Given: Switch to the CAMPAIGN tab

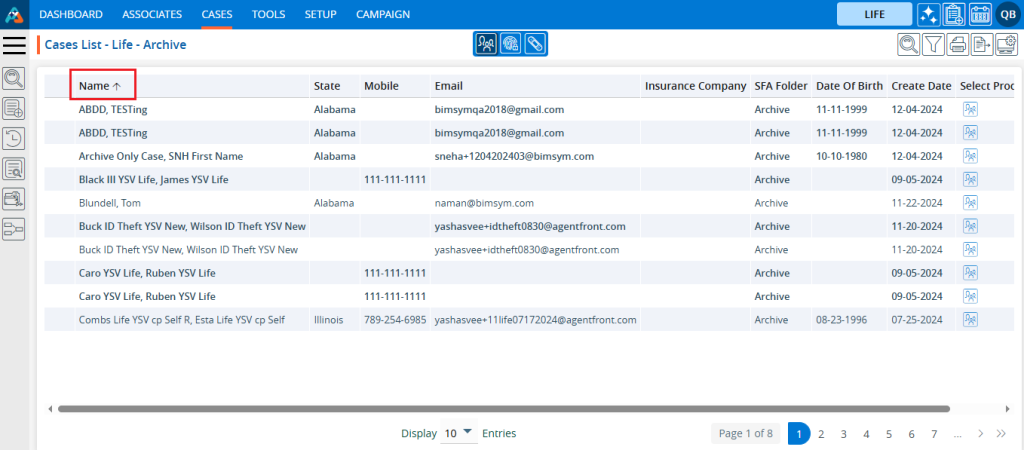Looking at the screenshot, I should coord(384,14).
